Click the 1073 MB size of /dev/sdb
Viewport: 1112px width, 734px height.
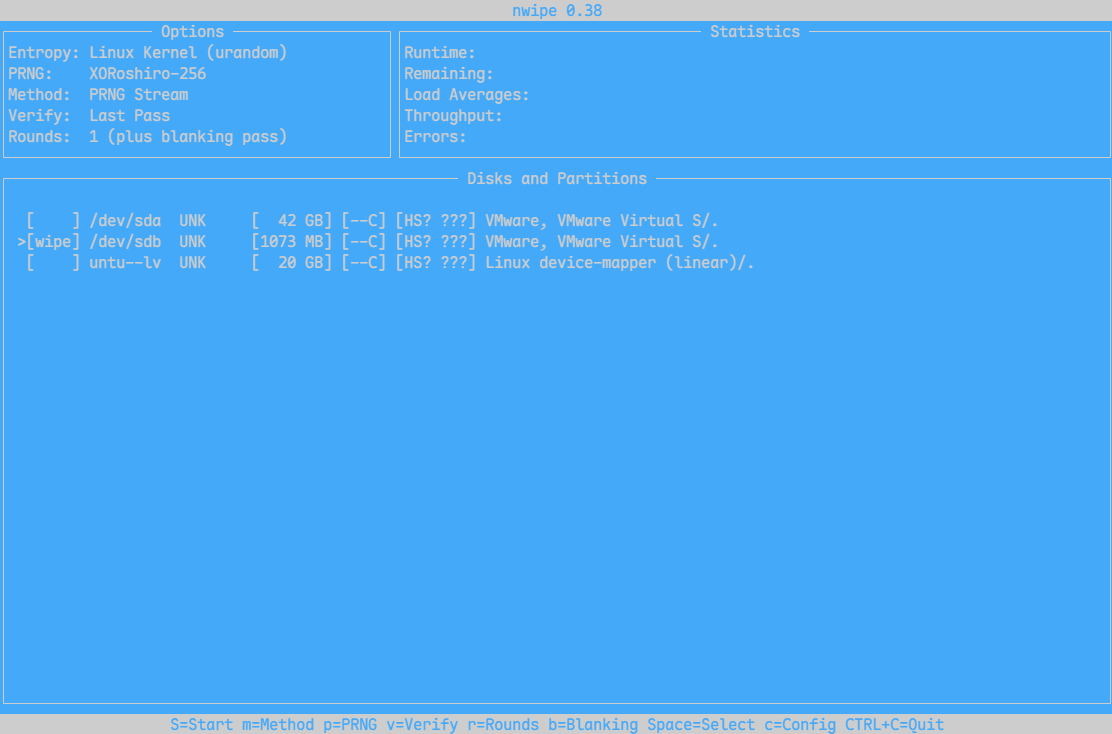pos(291,242)
